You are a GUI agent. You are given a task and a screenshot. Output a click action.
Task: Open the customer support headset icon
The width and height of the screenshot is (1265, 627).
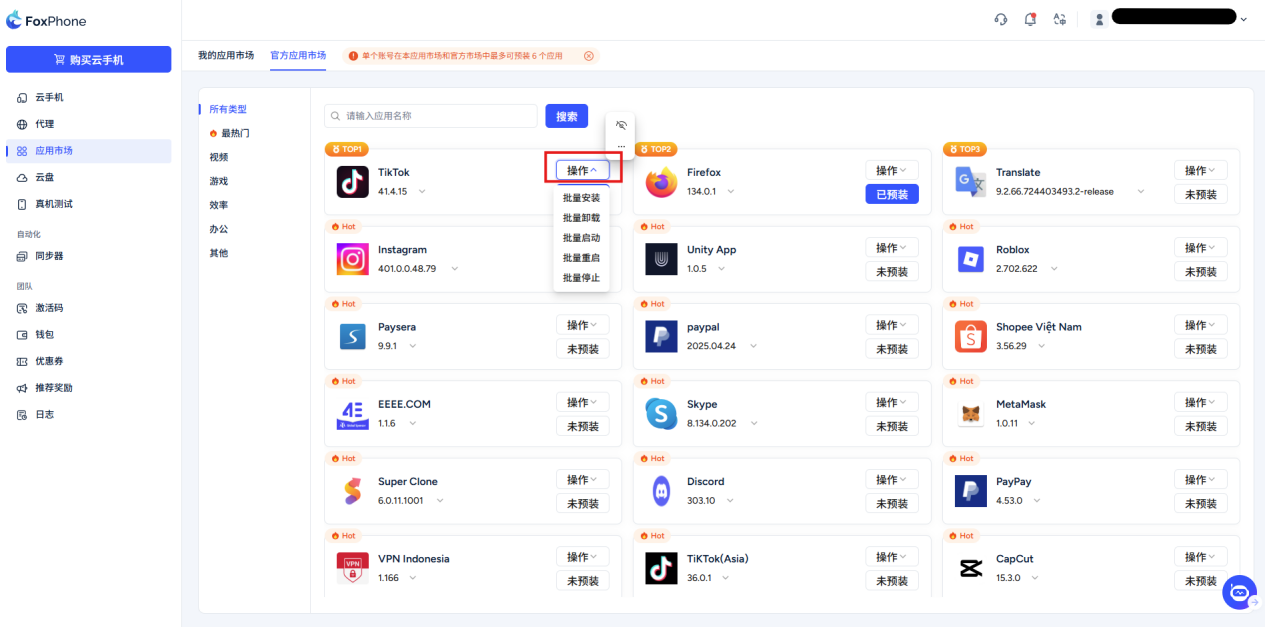(x=1001, y=19)
